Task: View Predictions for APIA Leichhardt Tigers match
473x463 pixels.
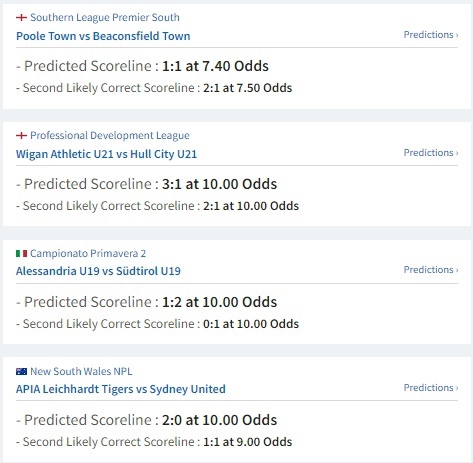Action: pos(431,388)
